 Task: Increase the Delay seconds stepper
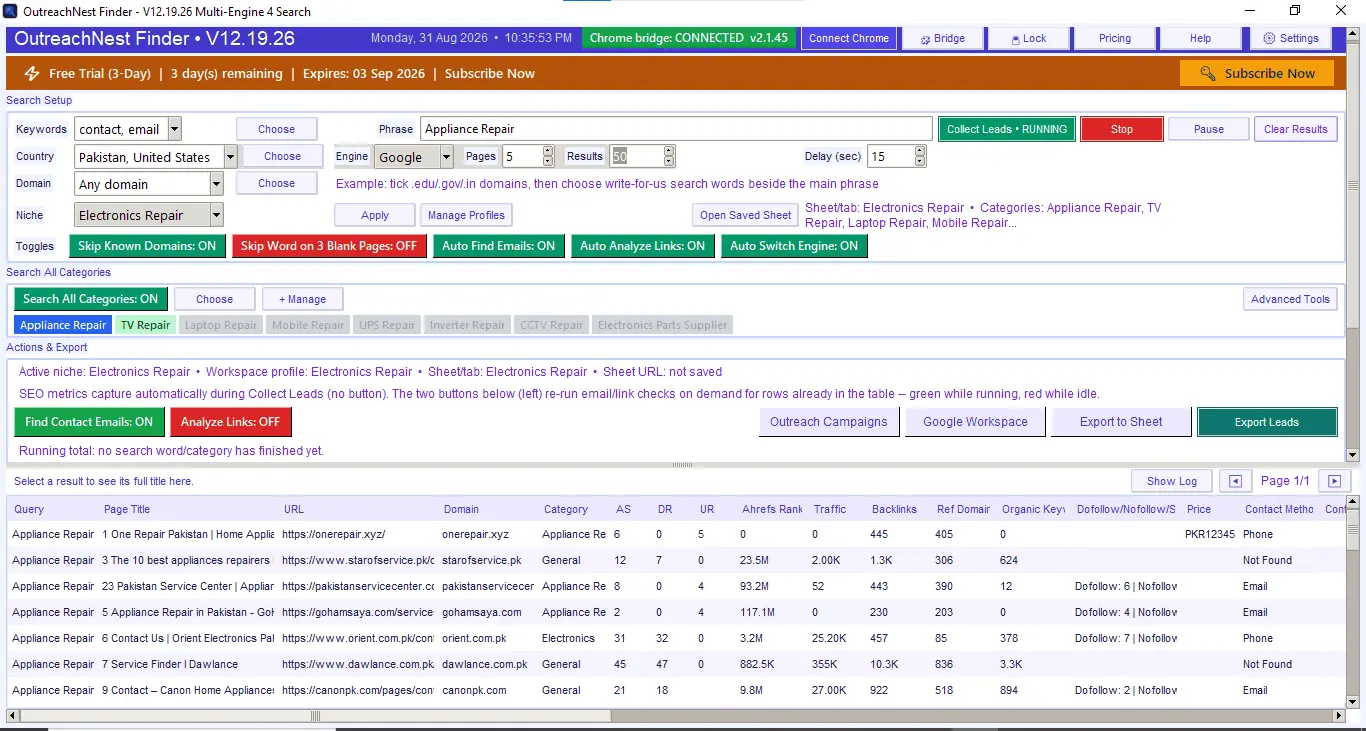click(x=920, y=151)
